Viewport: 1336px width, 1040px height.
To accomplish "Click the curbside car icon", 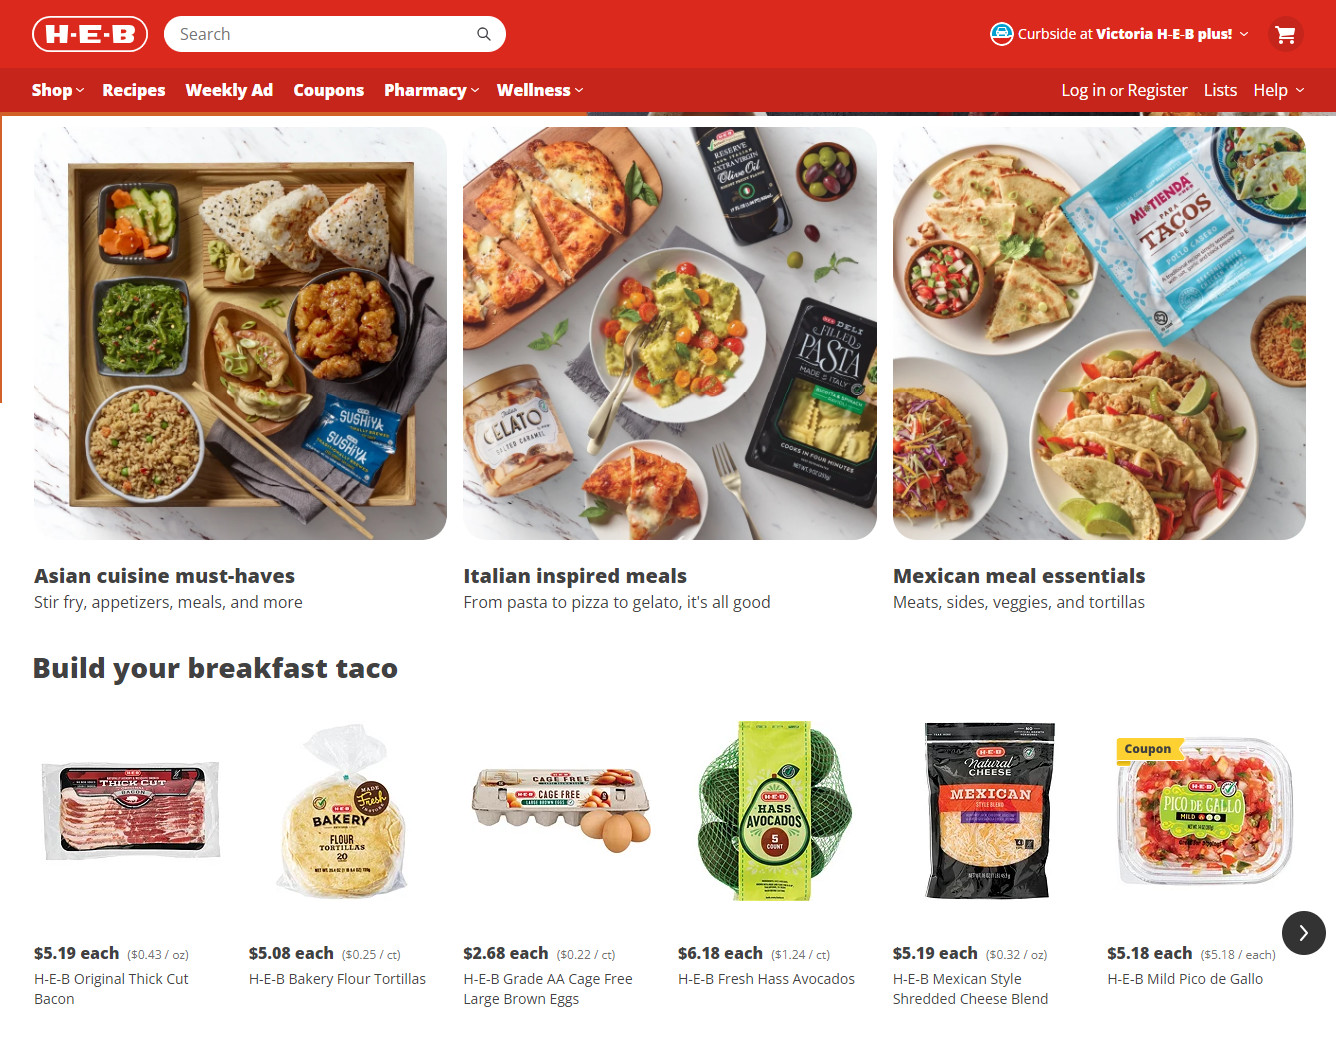I will (x=1001, y=34).
